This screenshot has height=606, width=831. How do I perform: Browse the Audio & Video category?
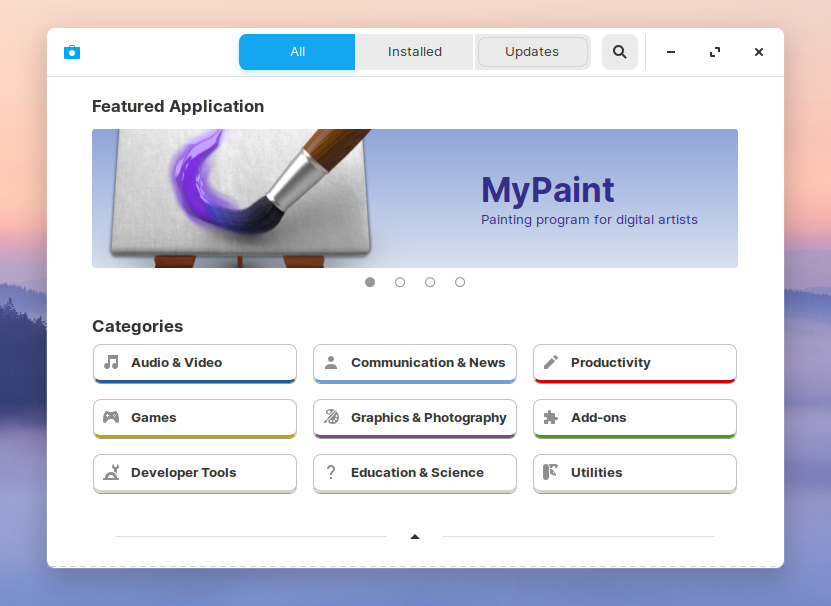pyautogui.click(x=195, y=364)
